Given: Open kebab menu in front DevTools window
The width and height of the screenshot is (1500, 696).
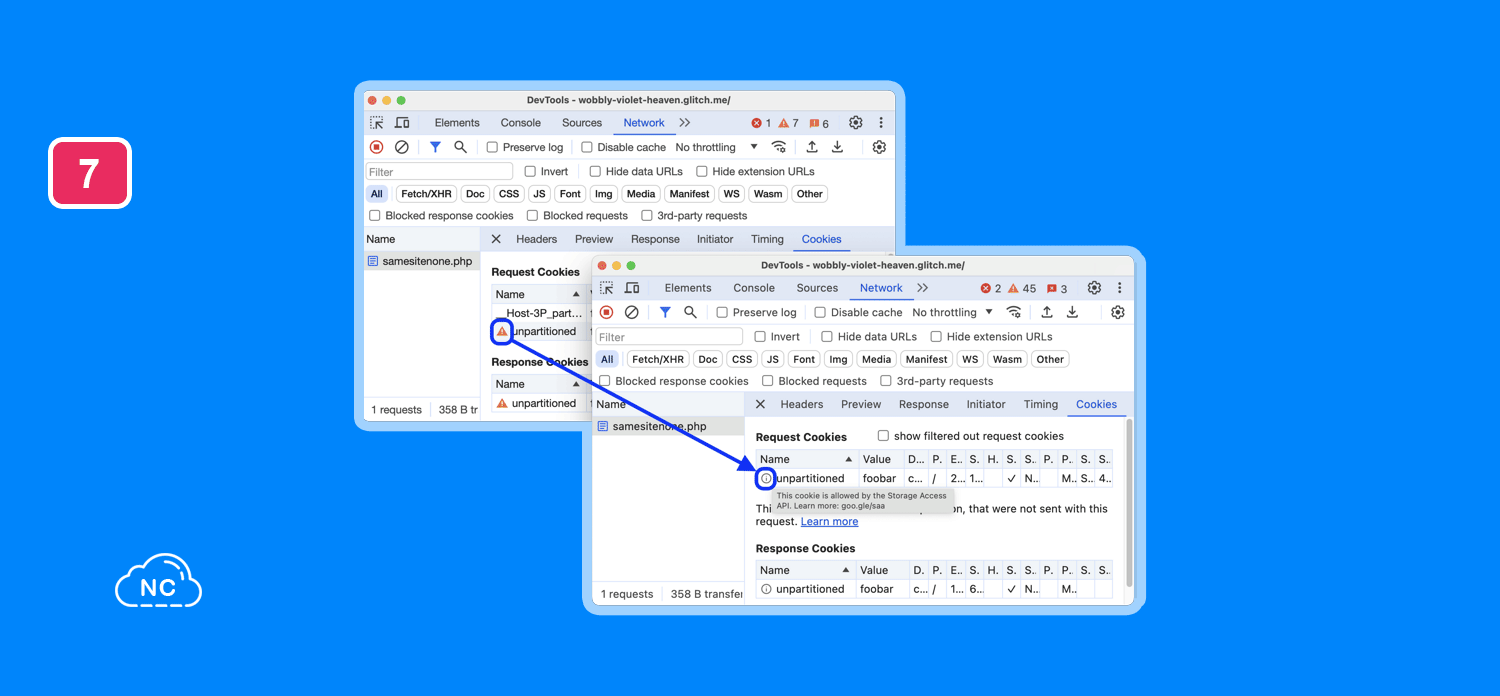Looking at the screenshot, I should coord(1120,288).
